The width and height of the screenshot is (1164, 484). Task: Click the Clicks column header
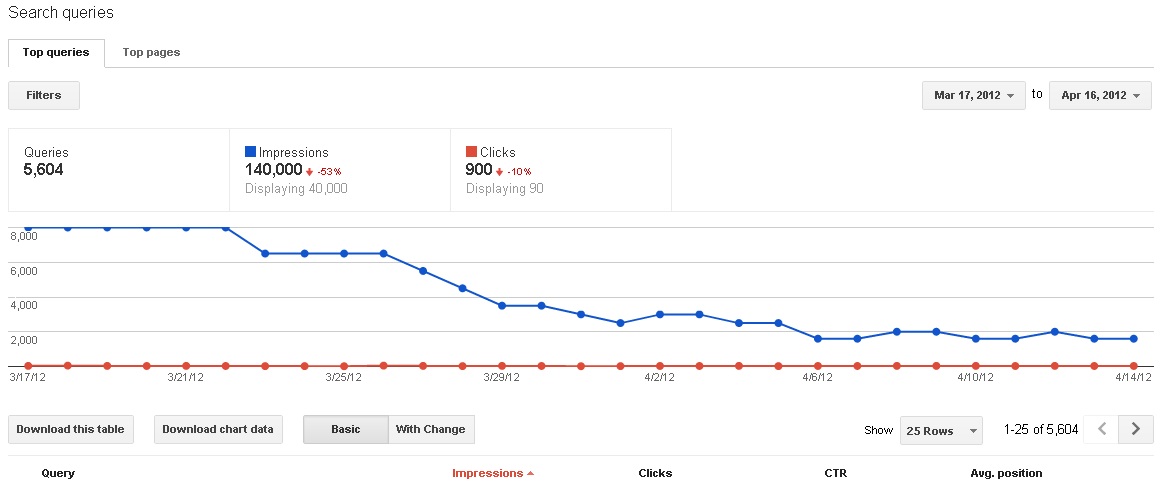[655, 473]
